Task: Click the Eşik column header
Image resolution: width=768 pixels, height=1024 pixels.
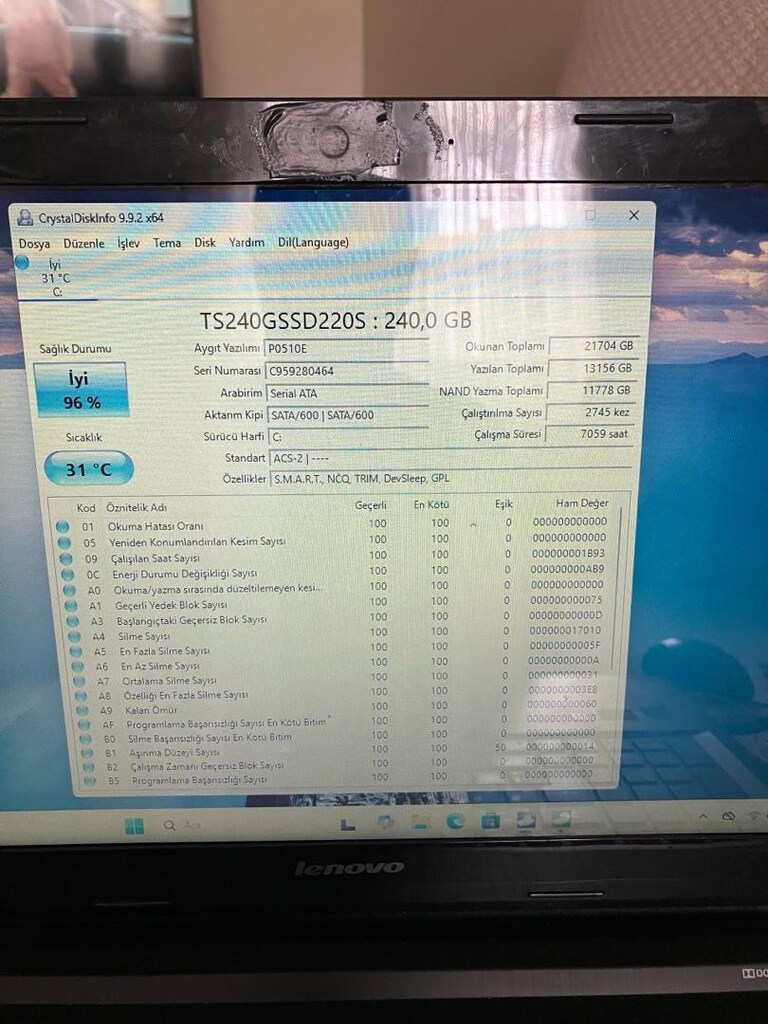Action: tap(504, 504)
